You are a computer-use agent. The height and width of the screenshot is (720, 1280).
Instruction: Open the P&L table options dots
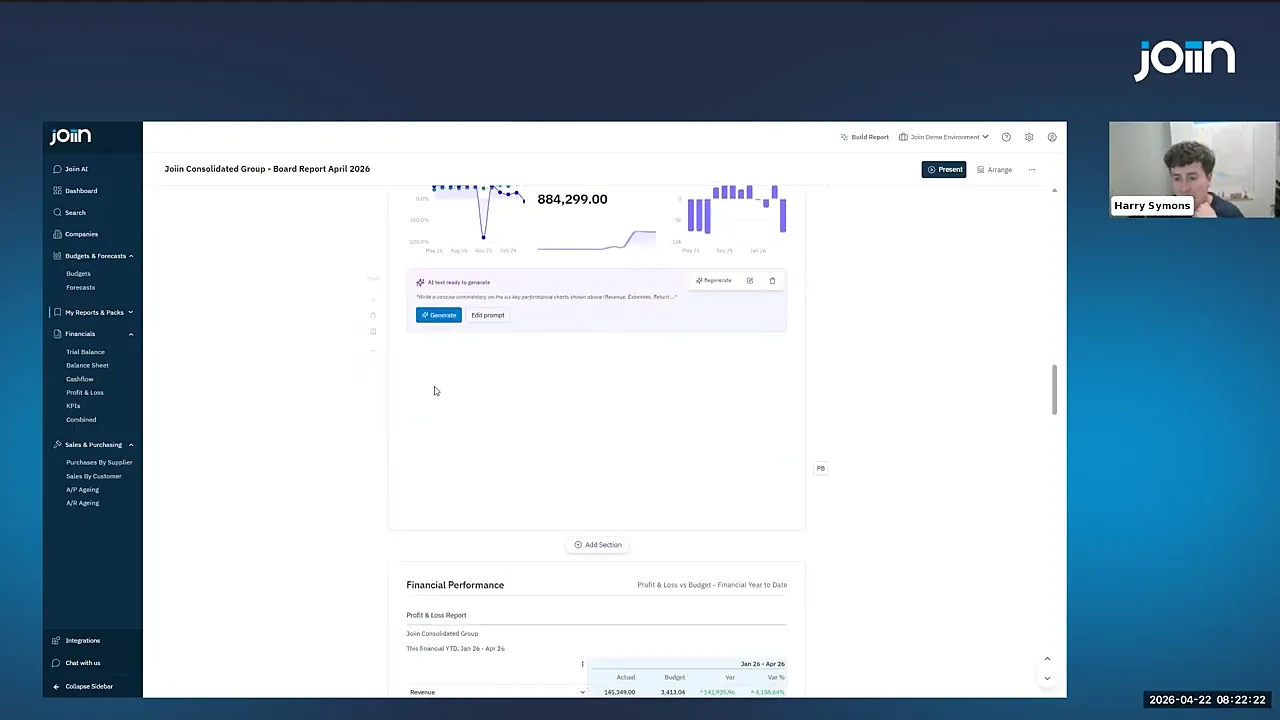(582, 664)
